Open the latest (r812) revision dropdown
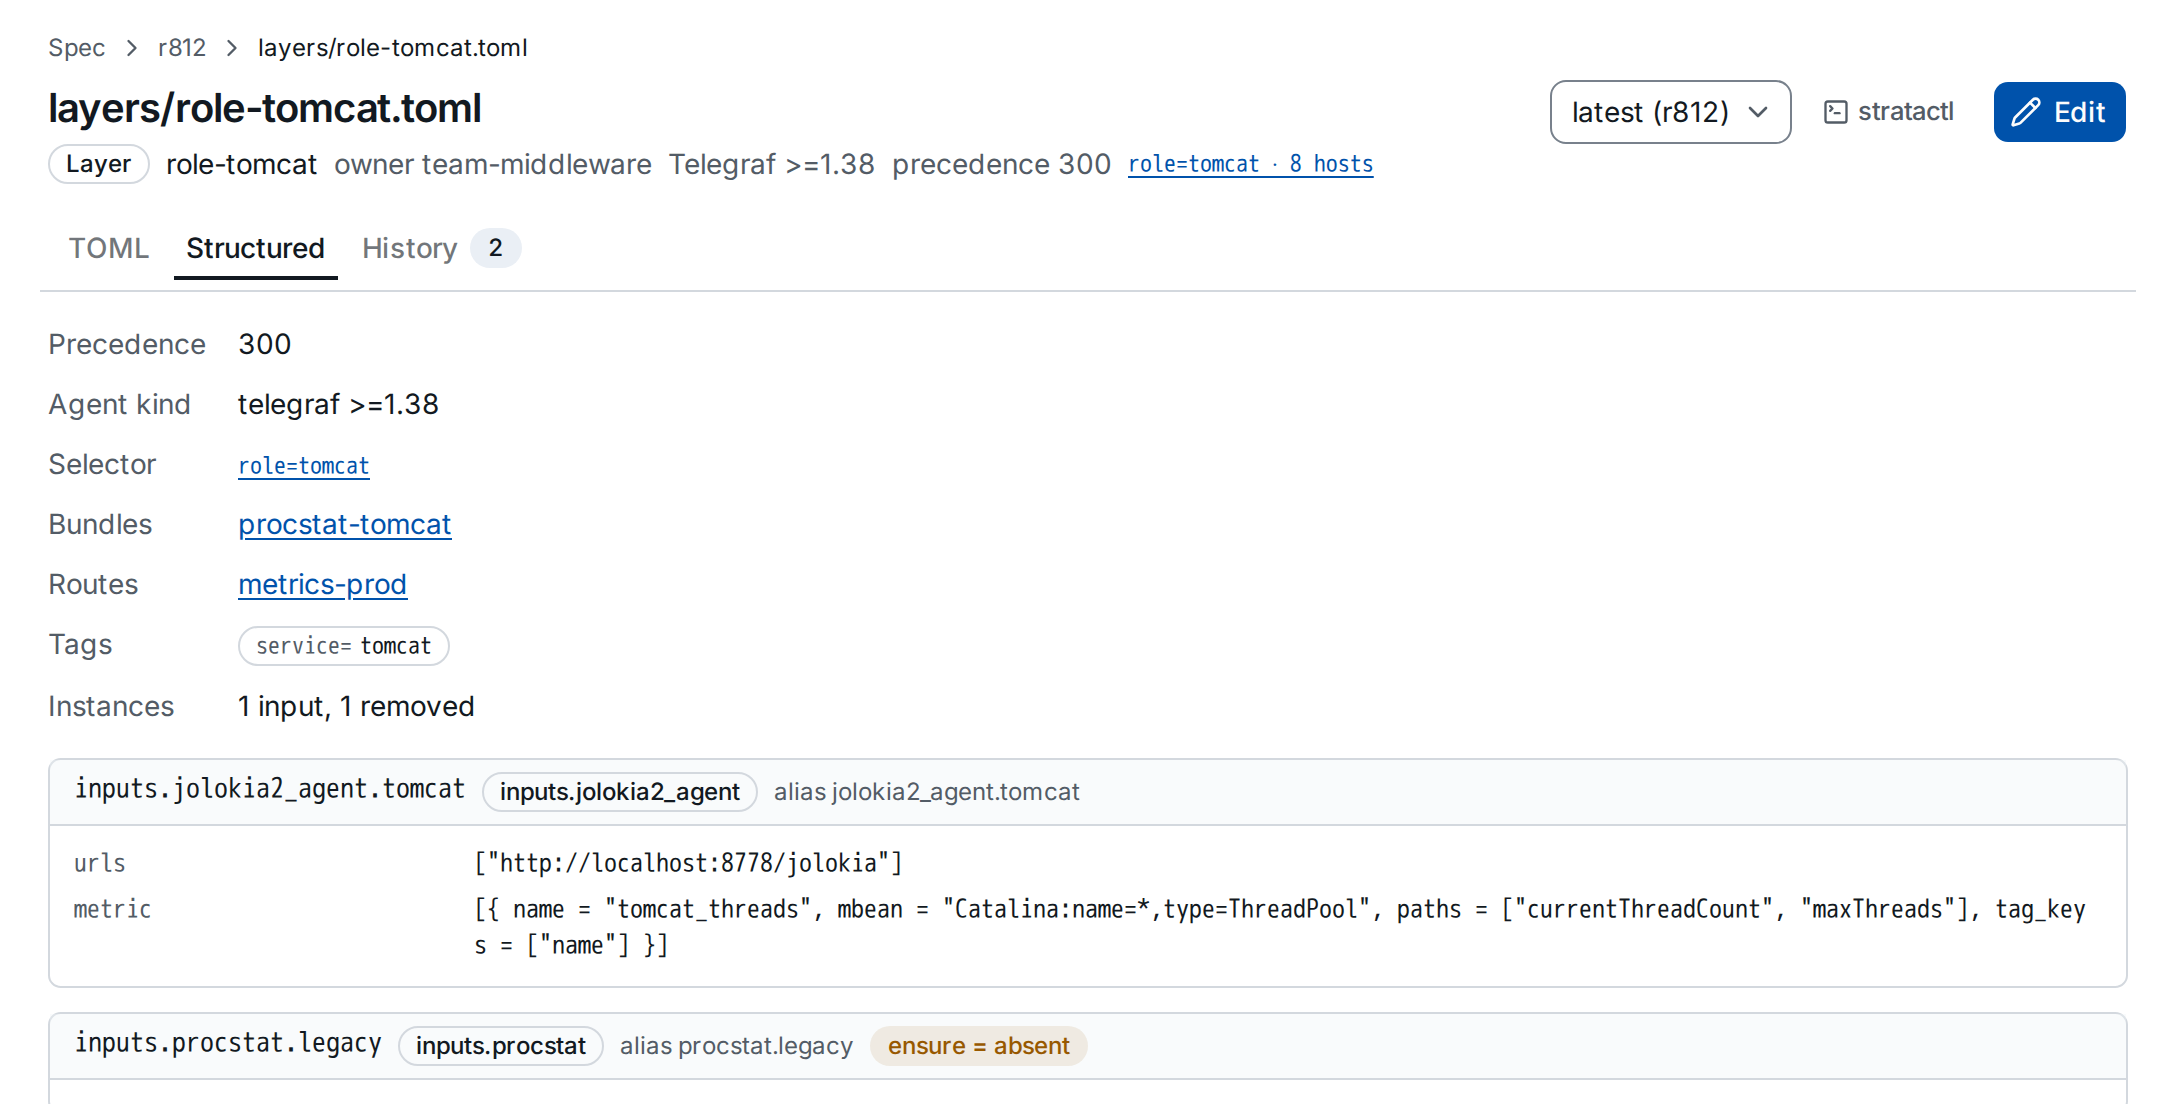Screen dimensions: 2176x1104 (x=1670, y=112)
